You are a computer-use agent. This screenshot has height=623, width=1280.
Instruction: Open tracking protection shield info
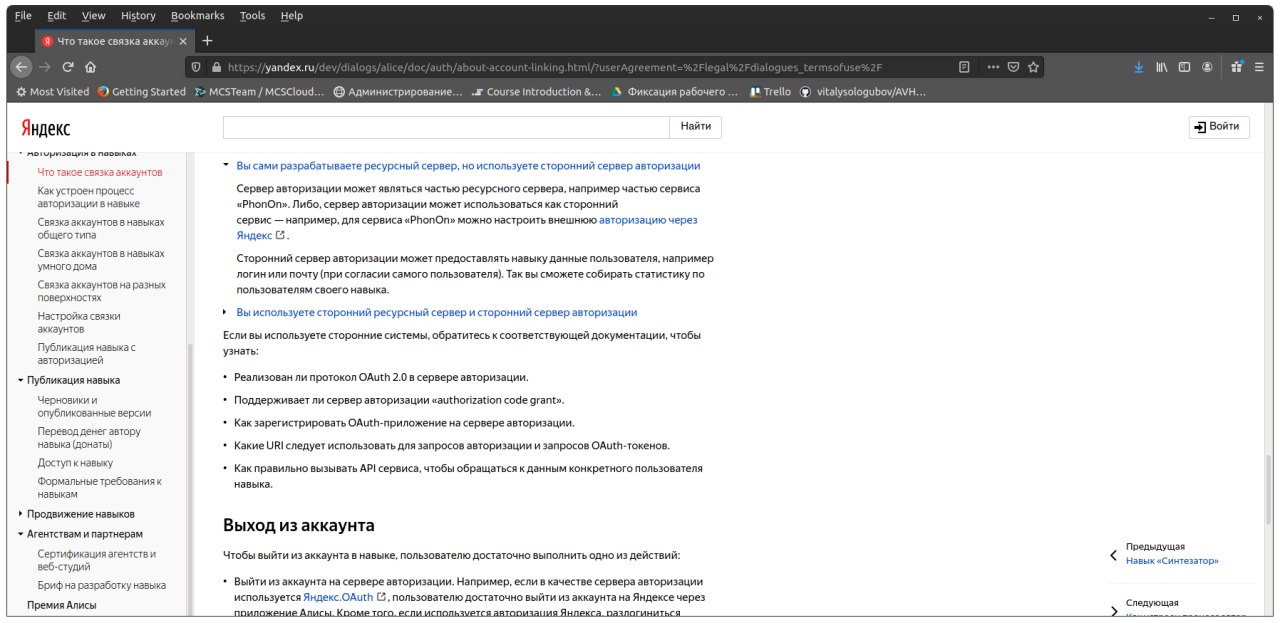click(197, 67)
